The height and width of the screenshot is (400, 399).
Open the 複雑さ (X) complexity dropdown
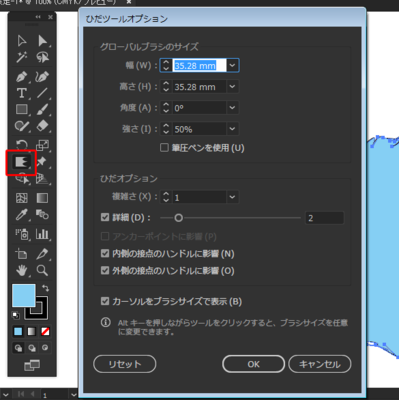232,197
